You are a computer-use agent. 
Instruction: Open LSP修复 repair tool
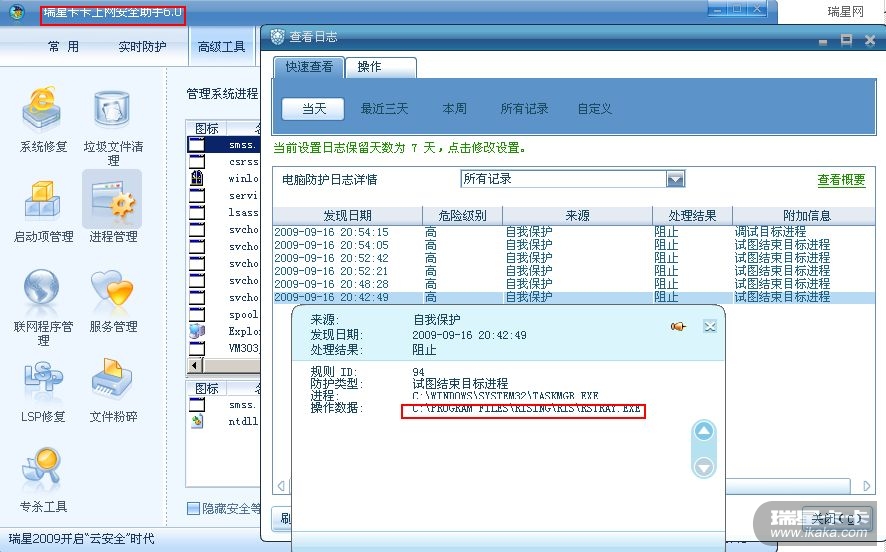coord(43,392)
